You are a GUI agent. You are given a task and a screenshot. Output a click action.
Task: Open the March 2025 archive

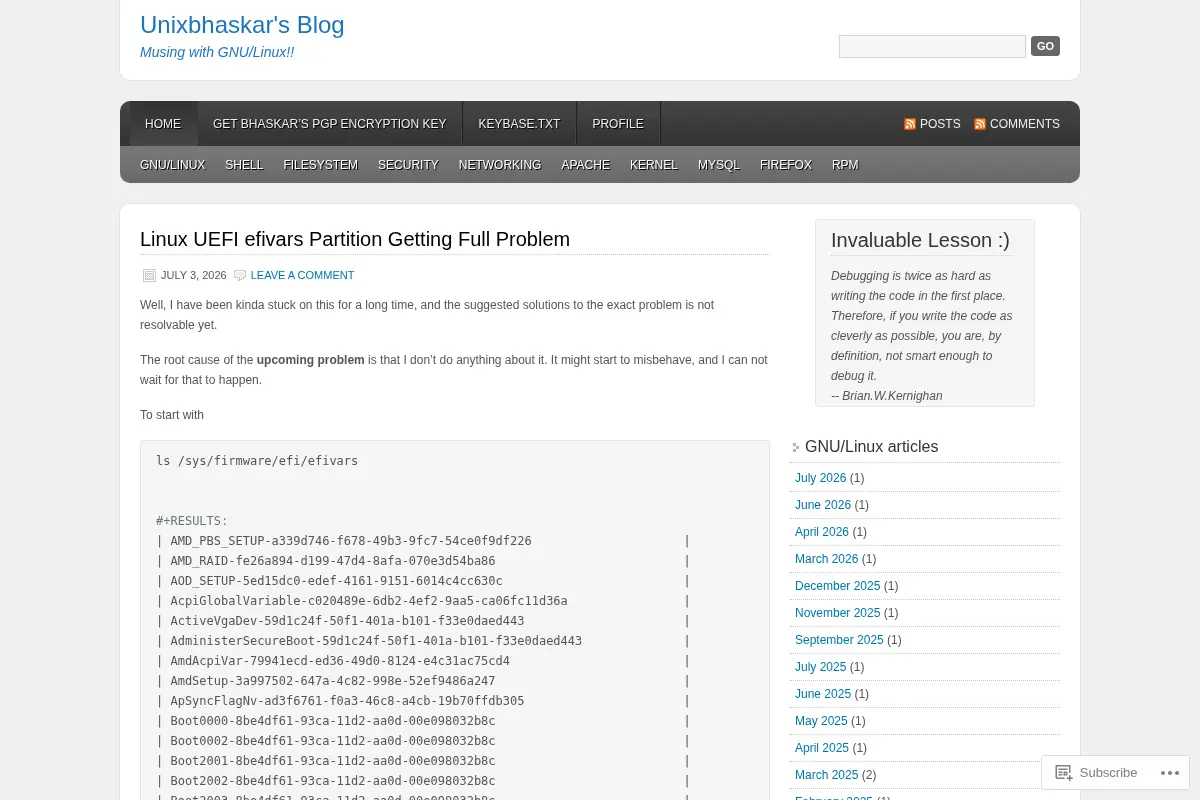pyautogui.click(x=827, y=775)
